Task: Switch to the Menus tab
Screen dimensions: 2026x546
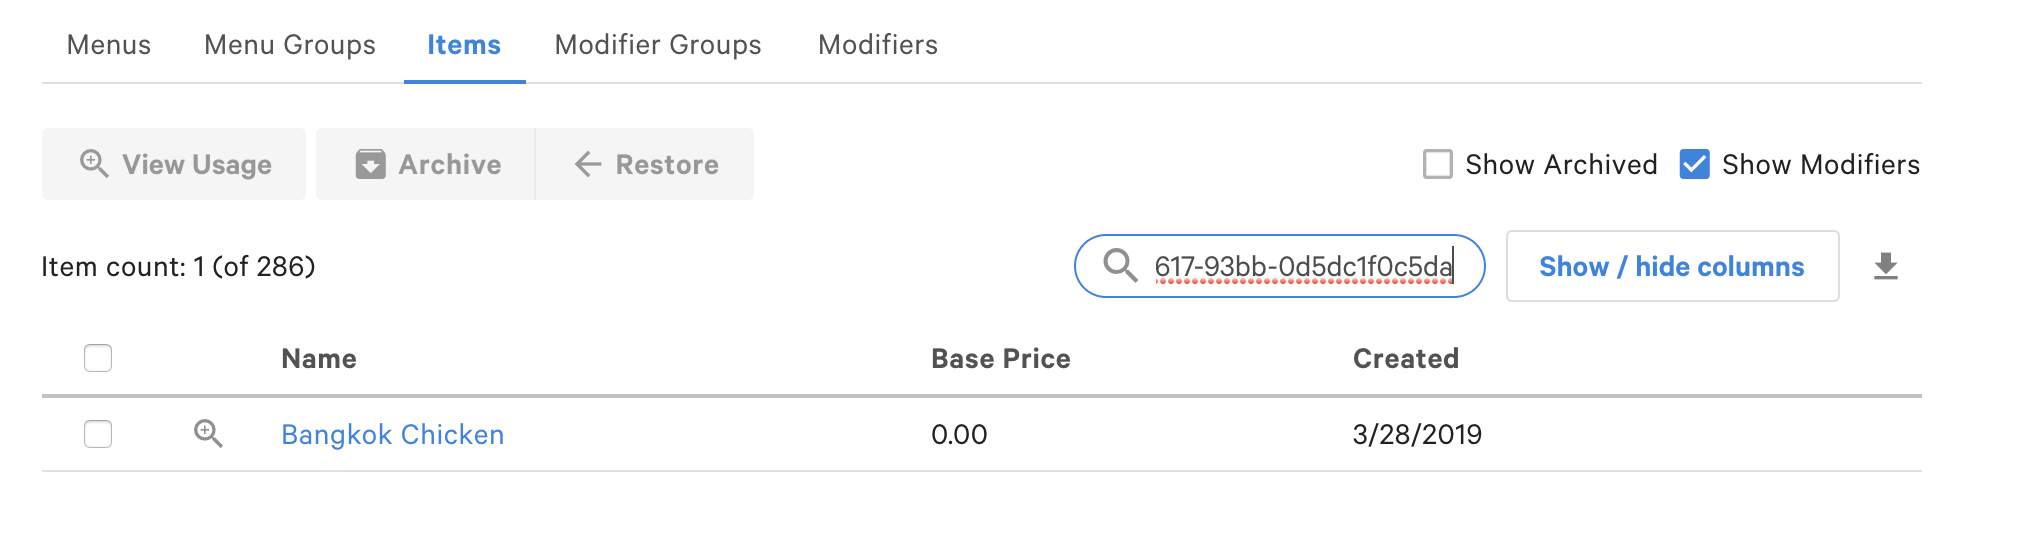Action: click(x=109, y=45)
